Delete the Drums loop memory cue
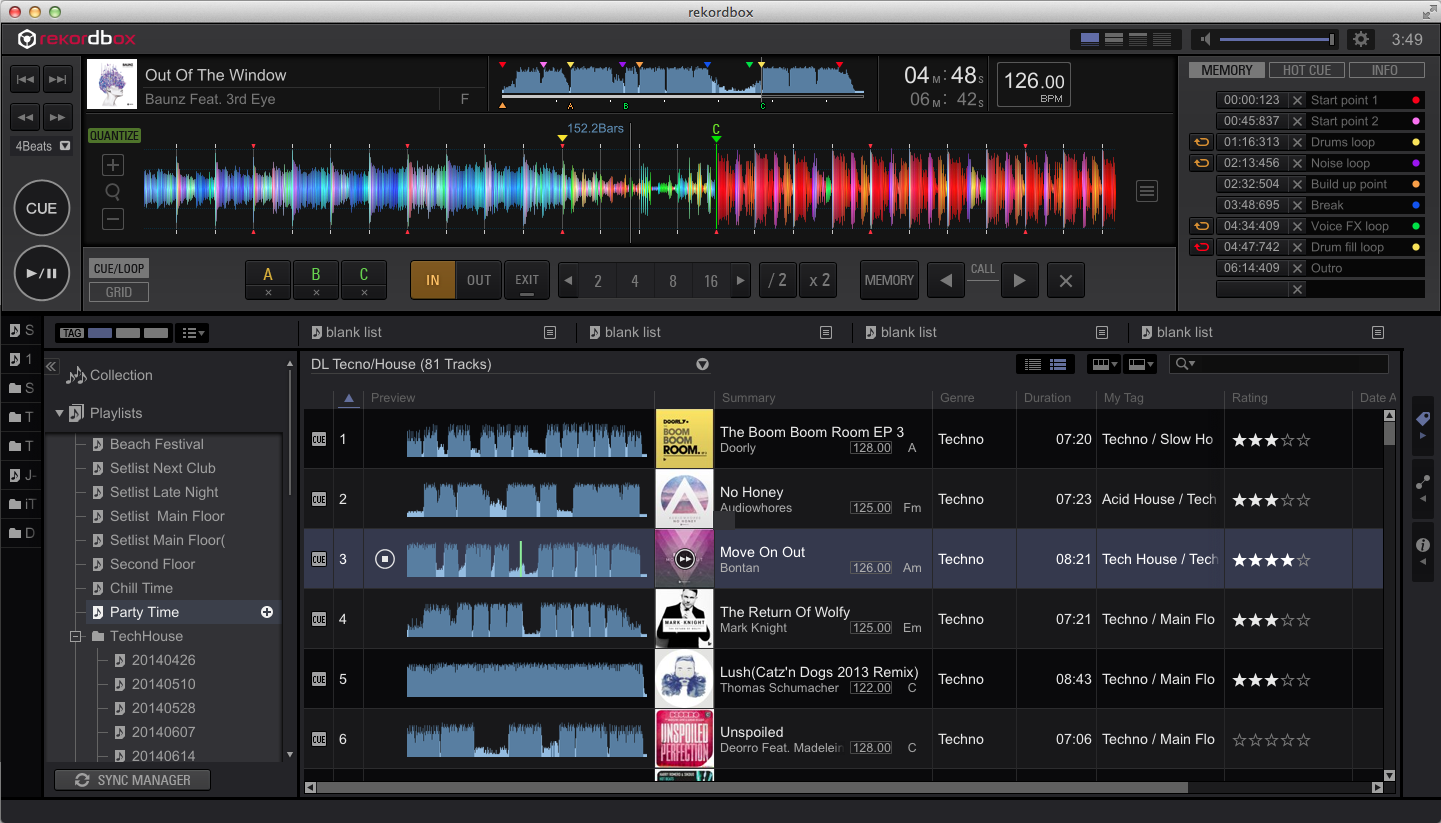Image resolution: width=1441 pixels, height=823 pixels. coord(1297,142)
